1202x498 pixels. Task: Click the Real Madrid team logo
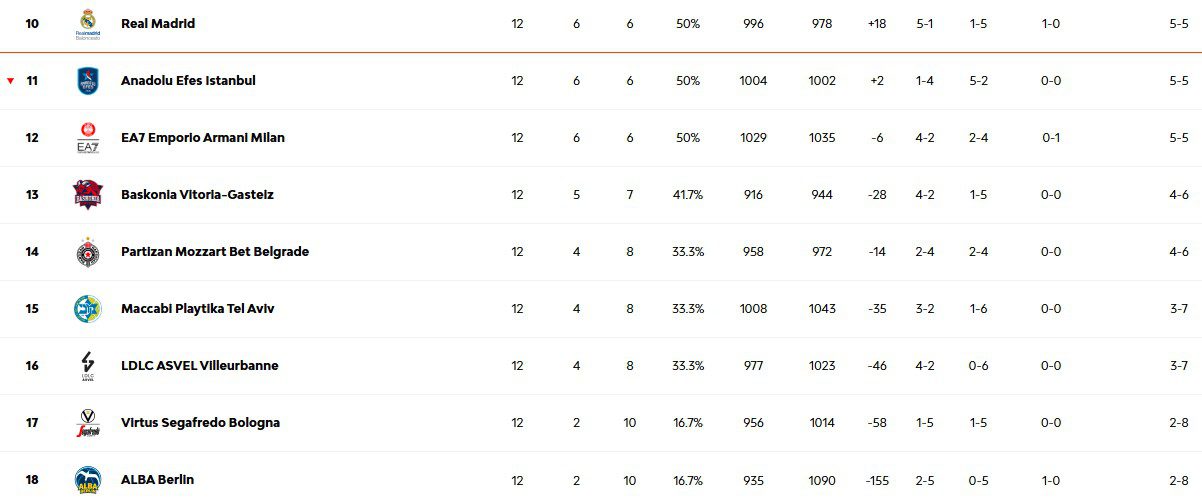(87, 23)
